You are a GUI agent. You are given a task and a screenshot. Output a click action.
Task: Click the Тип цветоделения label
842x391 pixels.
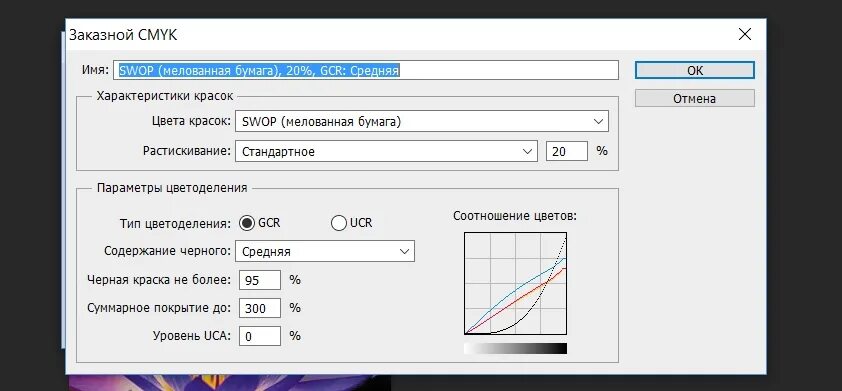[x=175, y=223]
